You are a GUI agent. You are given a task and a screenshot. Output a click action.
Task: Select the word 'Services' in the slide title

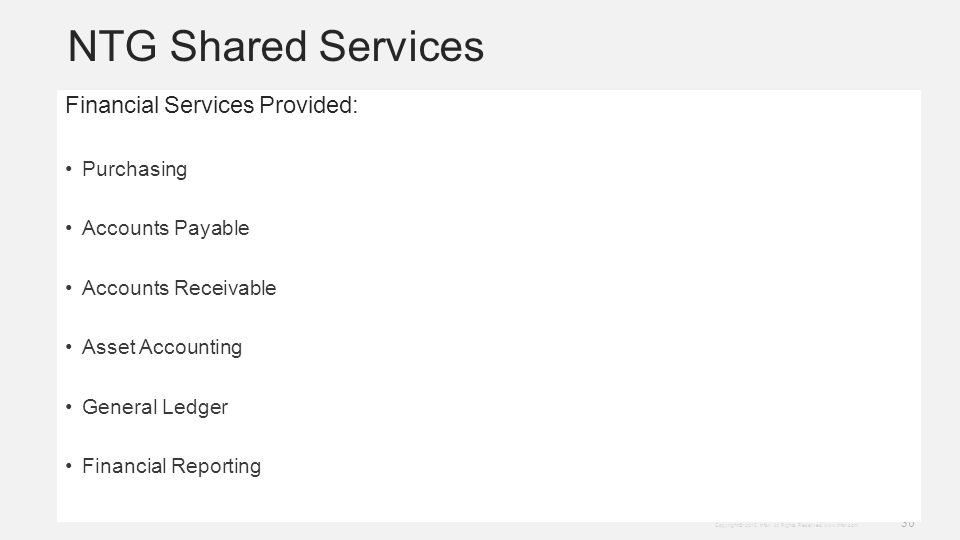point(402,46)
